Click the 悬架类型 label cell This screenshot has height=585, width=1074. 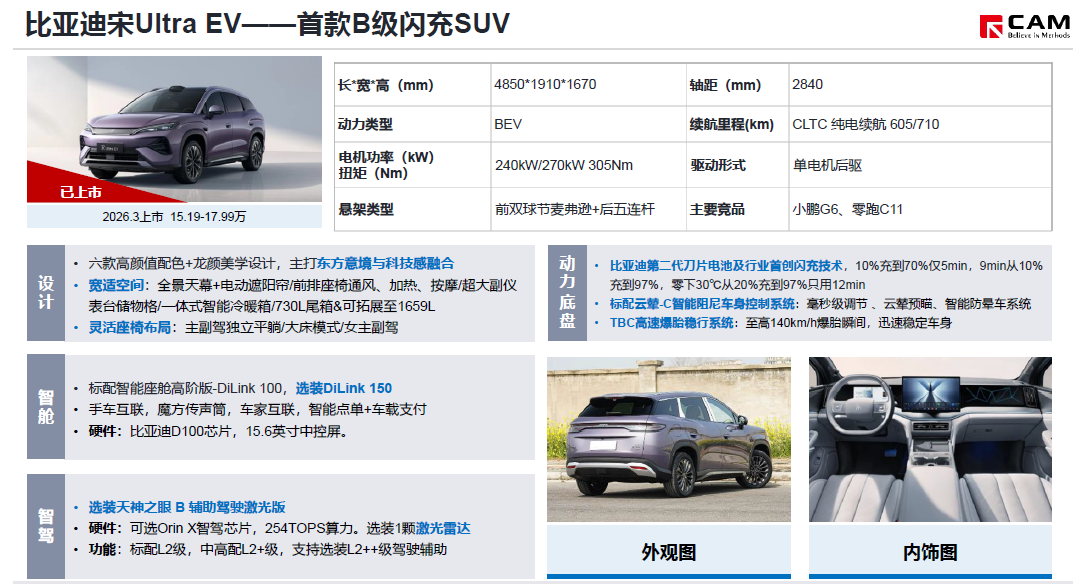click(412, 209)
